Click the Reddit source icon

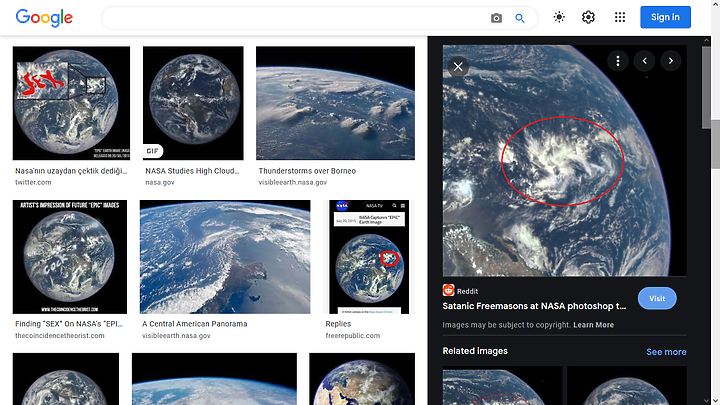coord(448,290)
